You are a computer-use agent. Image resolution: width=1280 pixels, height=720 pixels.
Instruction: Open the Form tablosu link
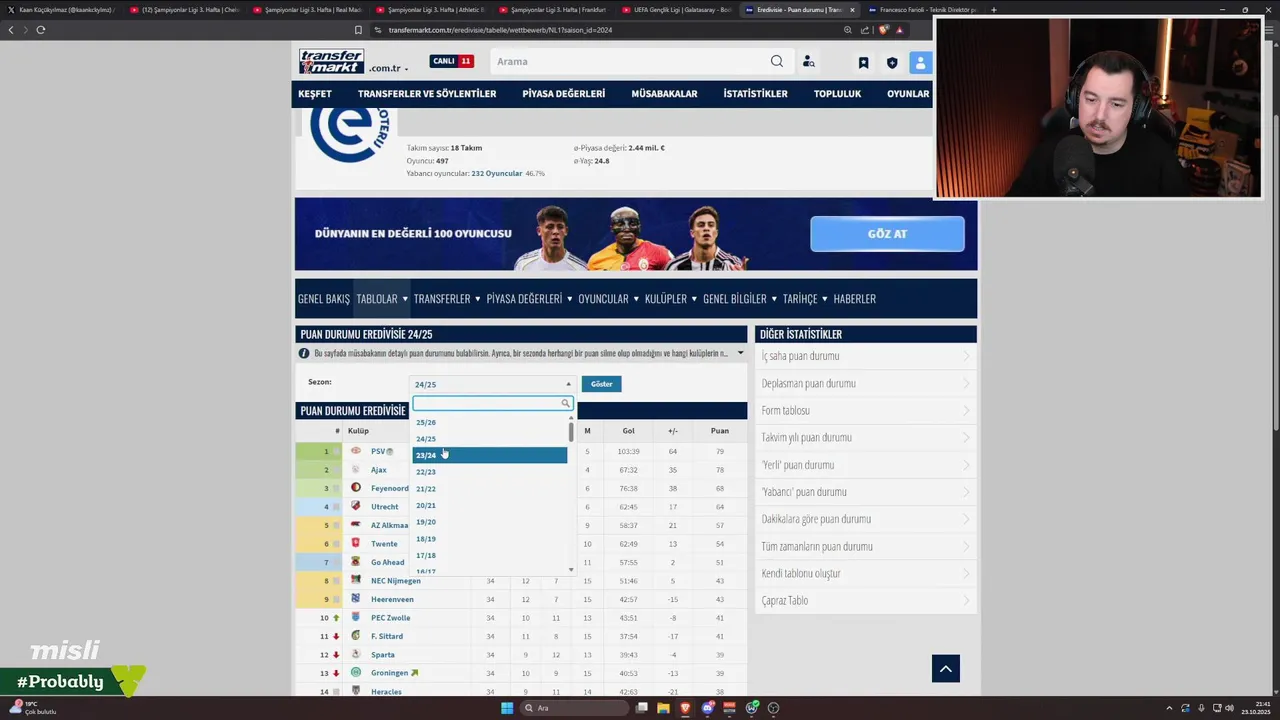tap(785, 410)
